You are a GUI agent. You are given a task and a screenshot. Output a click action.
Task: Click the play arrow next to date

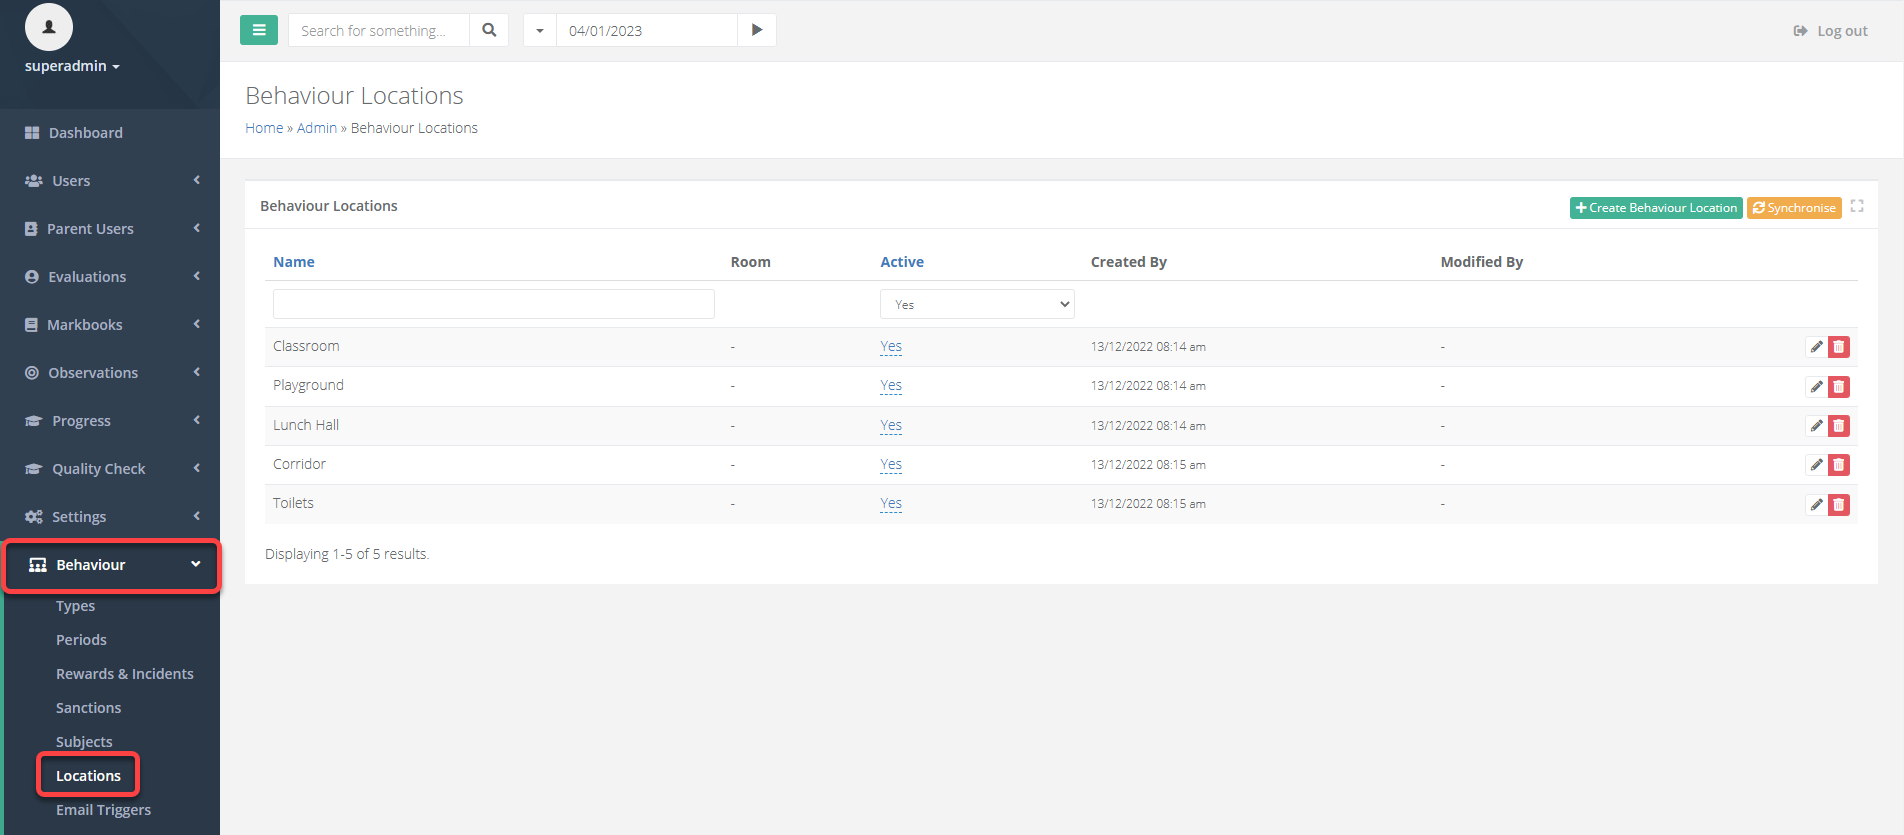coord(757,30)
